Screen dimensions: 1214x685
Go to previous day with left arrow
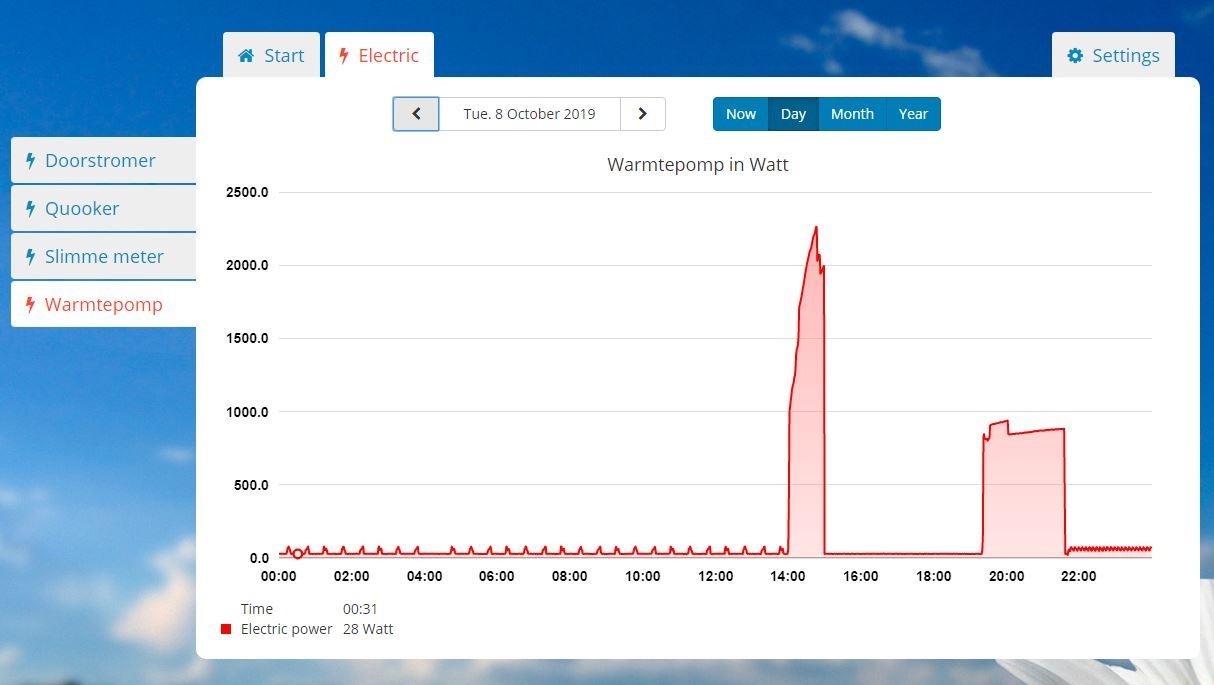tap(416, 114)
